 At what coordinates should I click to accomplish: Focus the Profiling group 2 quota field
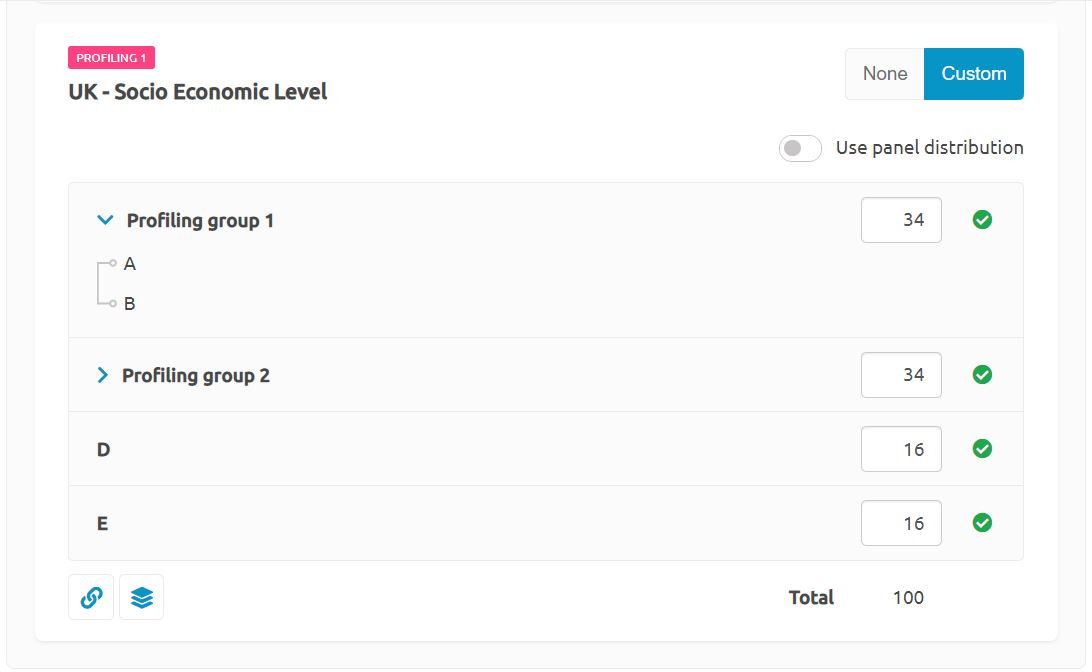[900, 375]
